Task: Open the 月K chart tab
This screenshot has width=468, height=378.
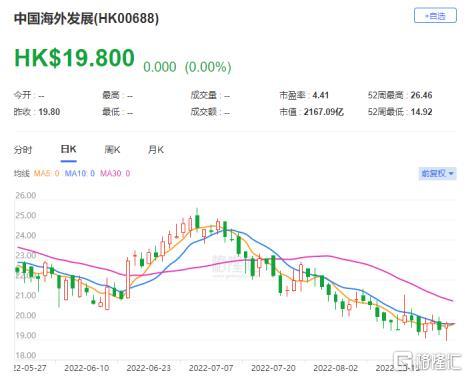Action: coord(156,150)
